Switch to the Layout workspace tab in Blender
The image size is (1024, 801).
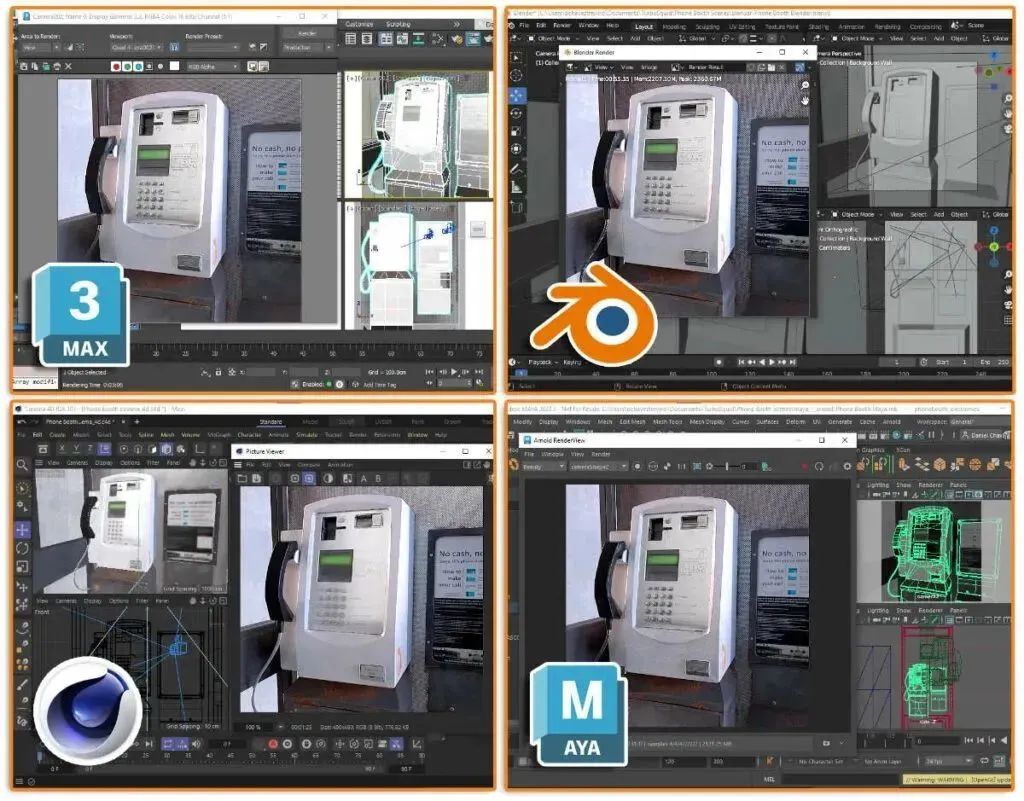point(644,27)
